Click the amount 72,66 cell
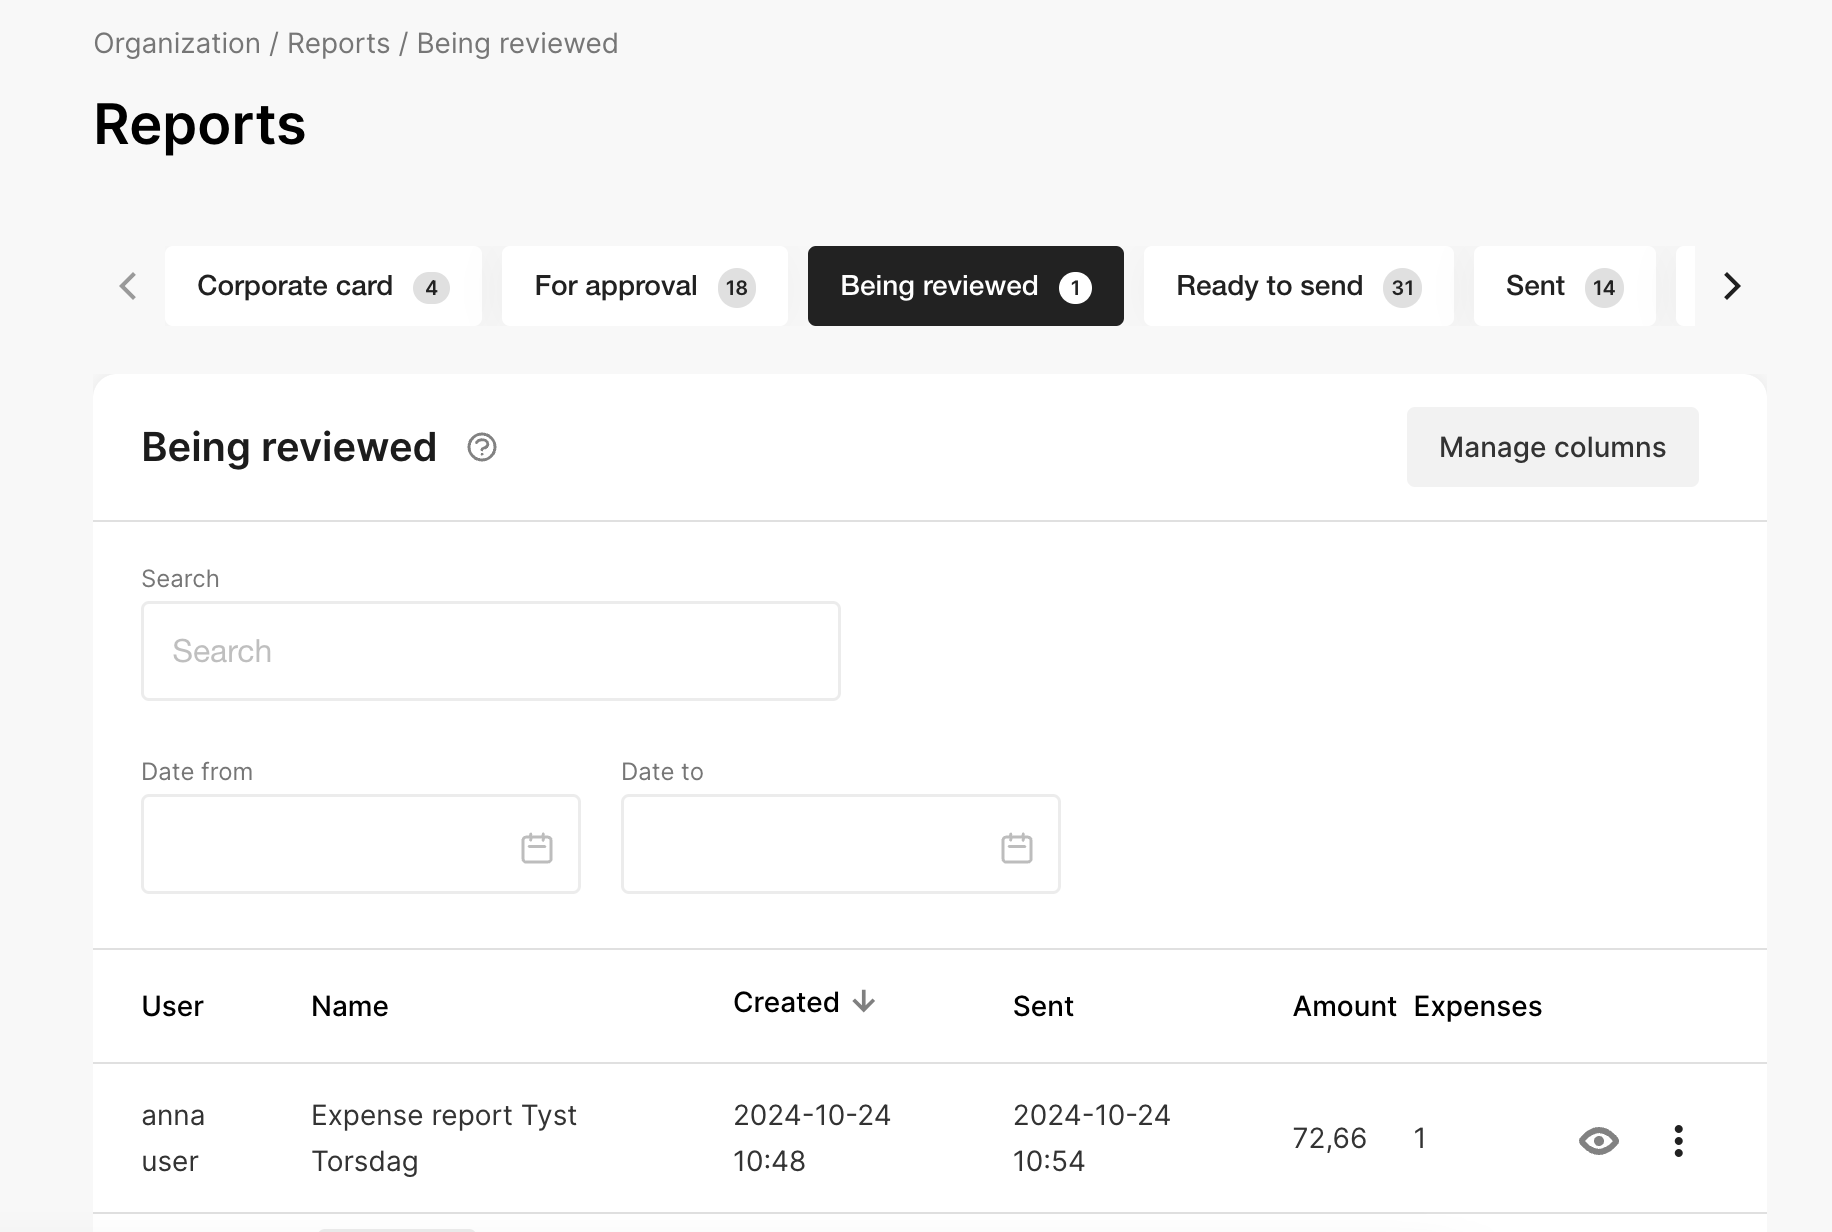The width and height of the screenshot is (1832, 1232). point(1330,1138)
